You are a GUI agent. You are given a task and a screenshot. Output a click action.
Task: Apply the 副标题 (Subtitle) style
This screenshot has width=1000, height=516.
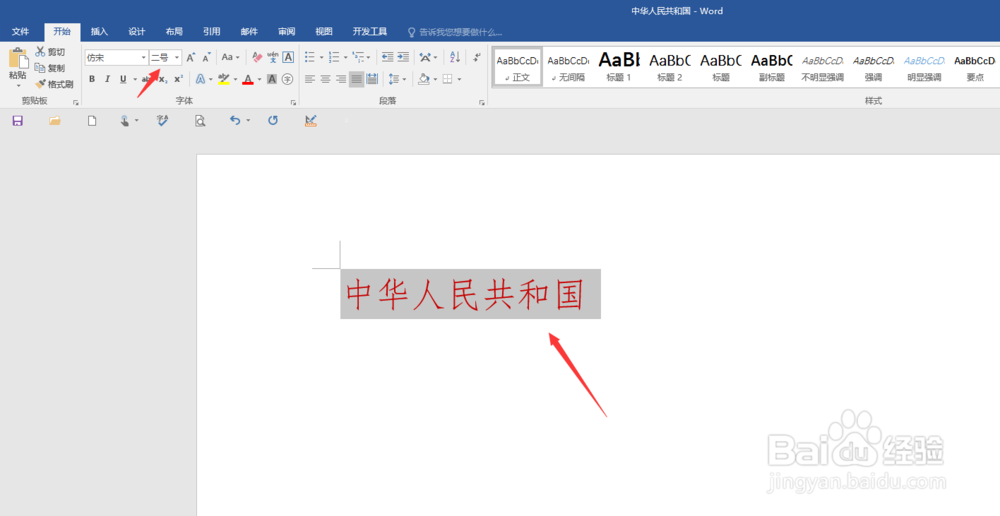772,68
